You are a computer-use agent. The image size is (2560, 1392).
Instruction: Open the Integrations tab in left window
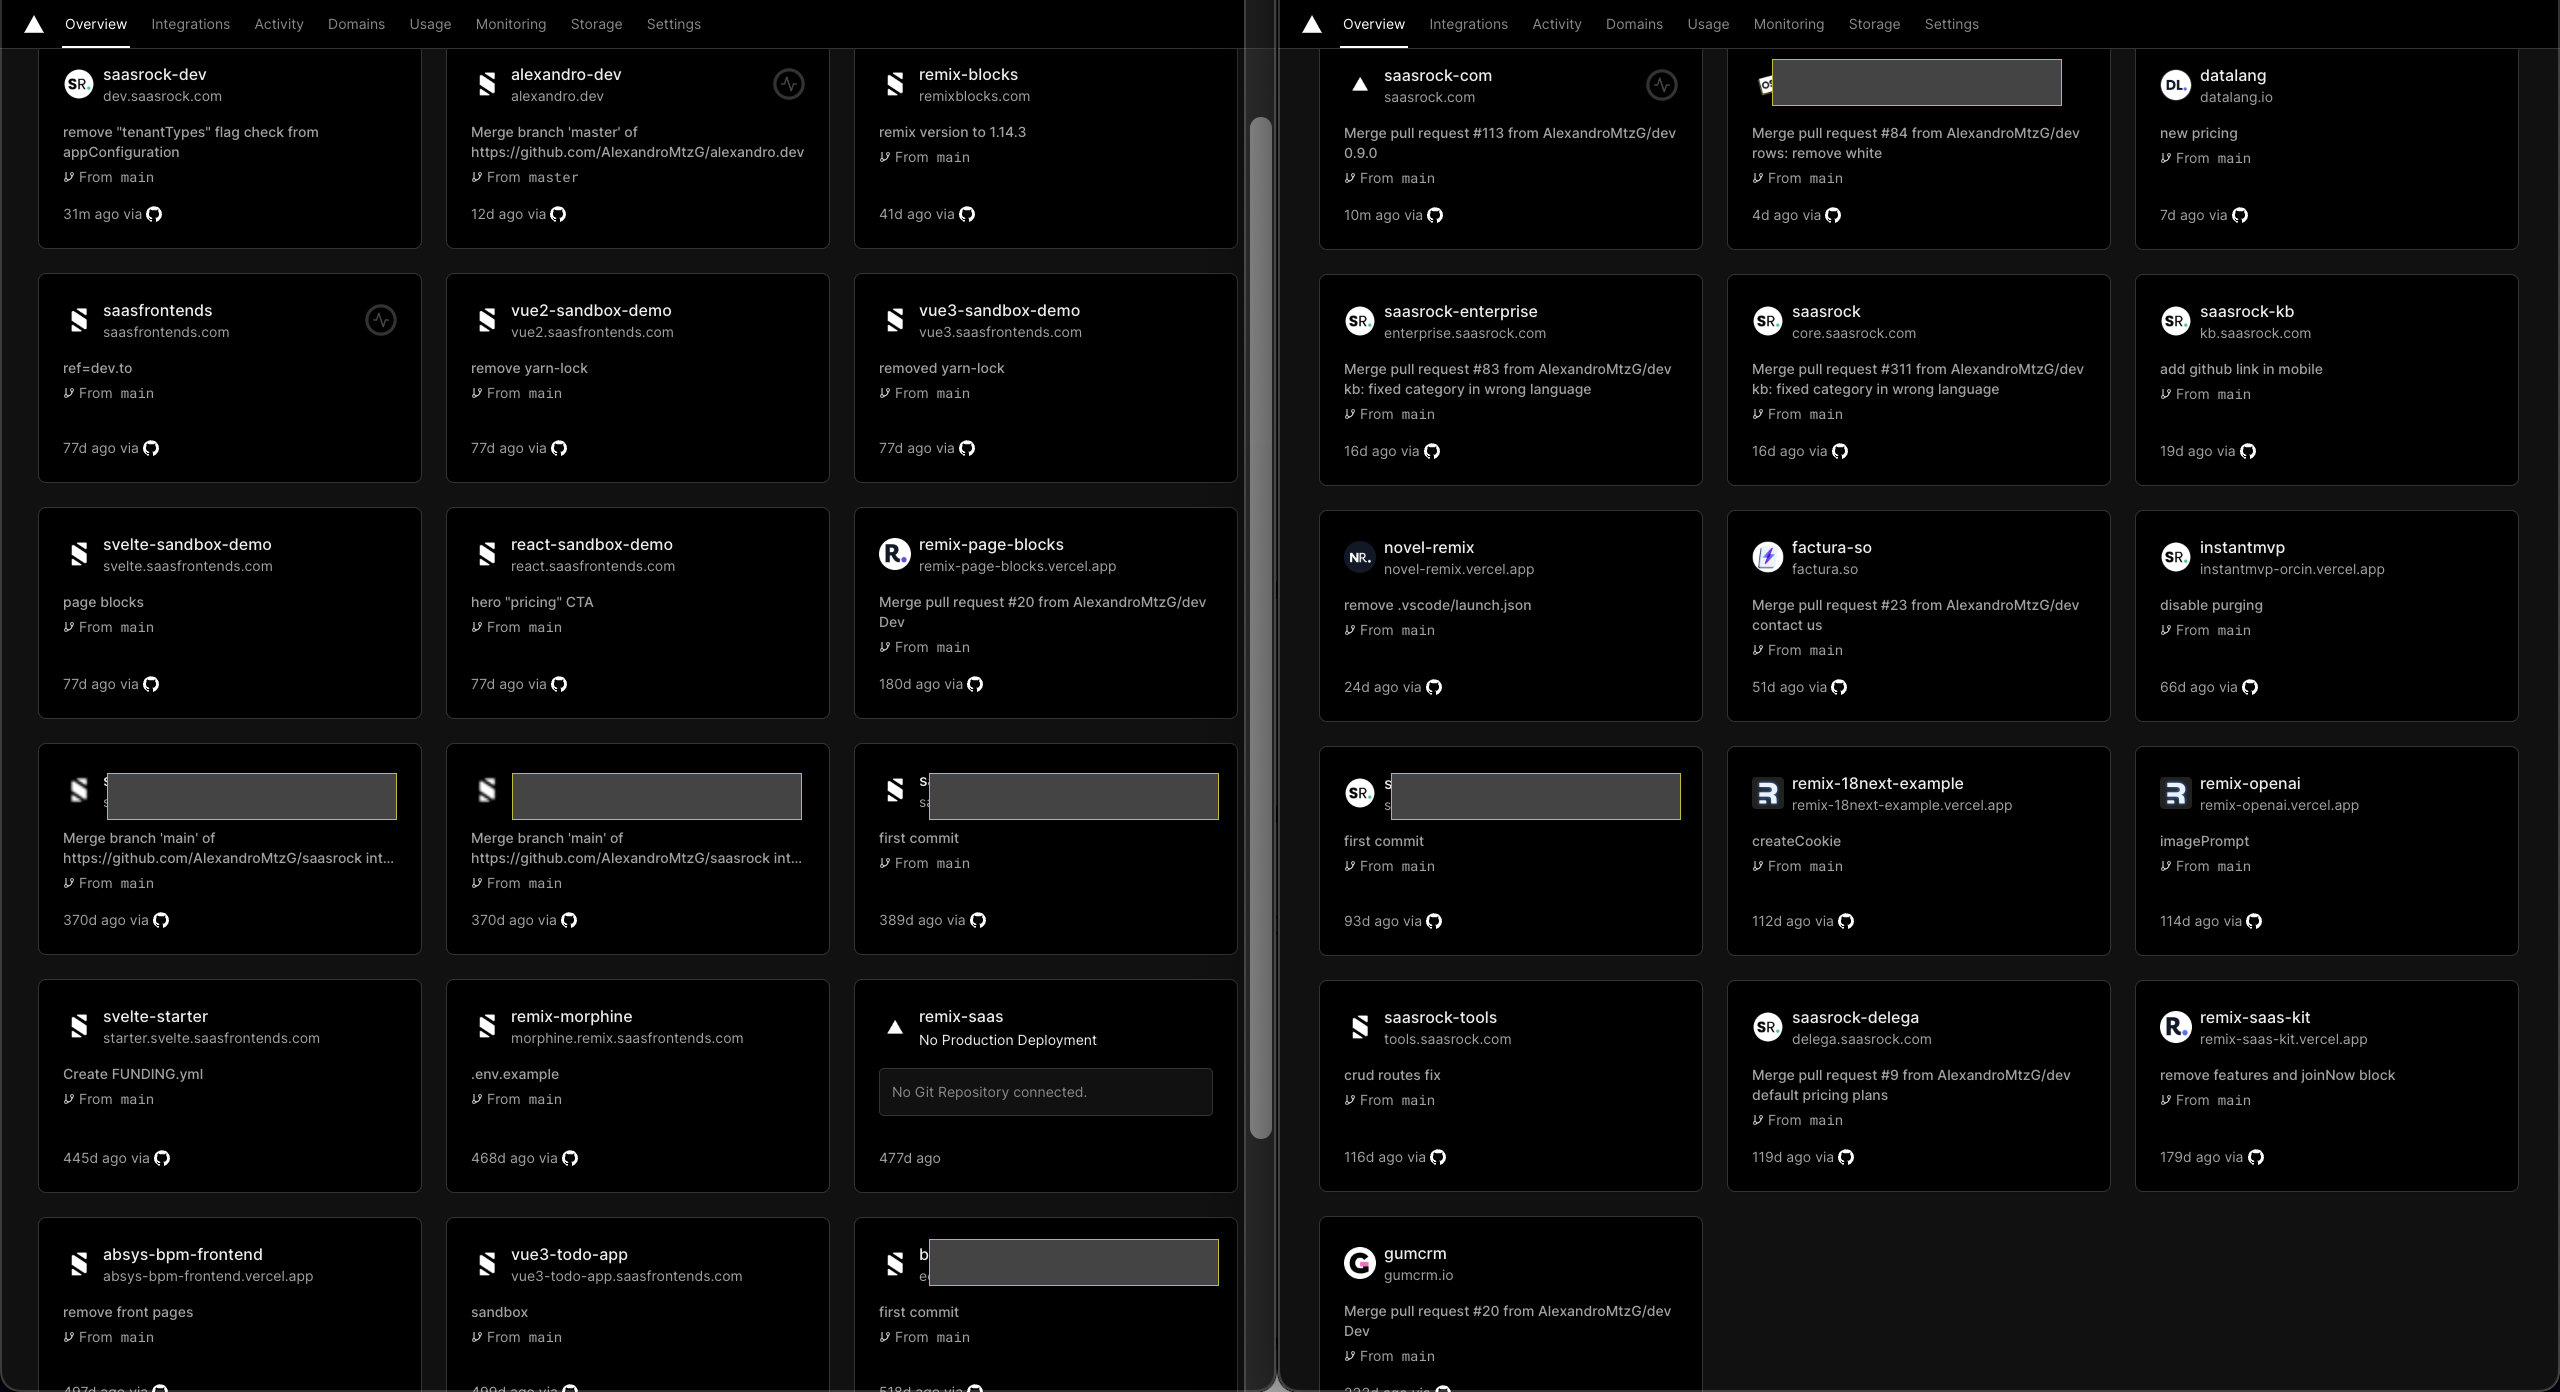(191, 24)
